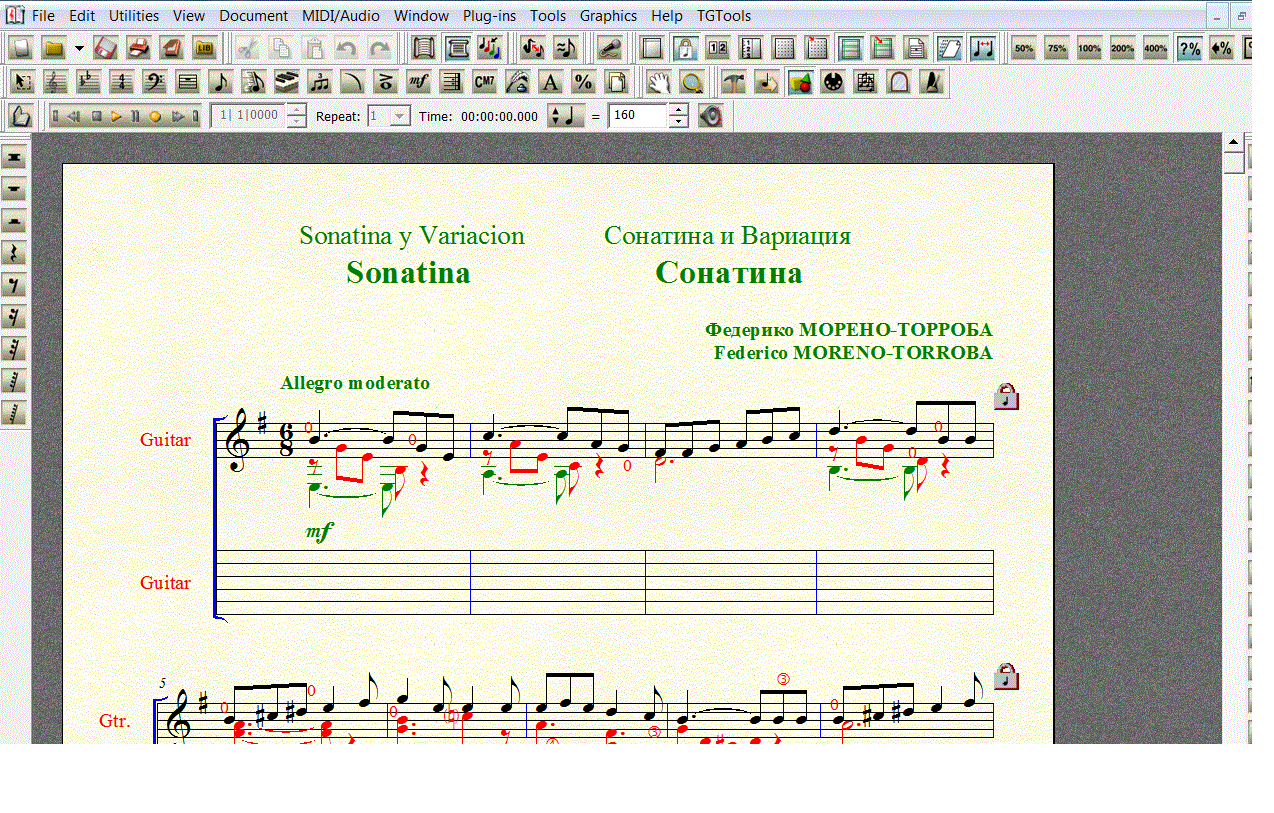The width and height of the screenshot is (1274, 813).
Task: Open the Repeat count dropdown
Action: 400,116
